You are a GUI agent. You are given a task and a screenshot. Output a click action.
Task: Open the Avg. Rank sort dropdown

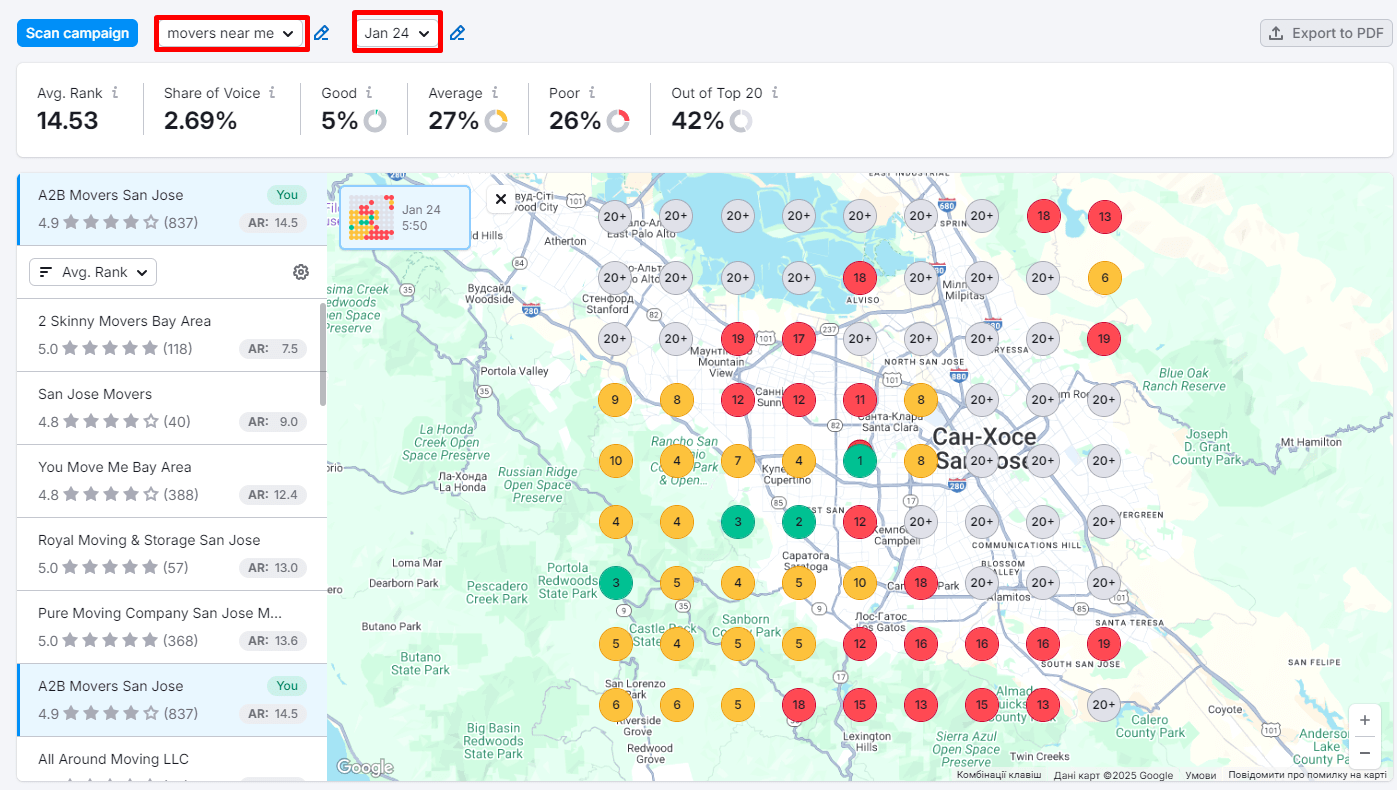click(x=93, y=272)
